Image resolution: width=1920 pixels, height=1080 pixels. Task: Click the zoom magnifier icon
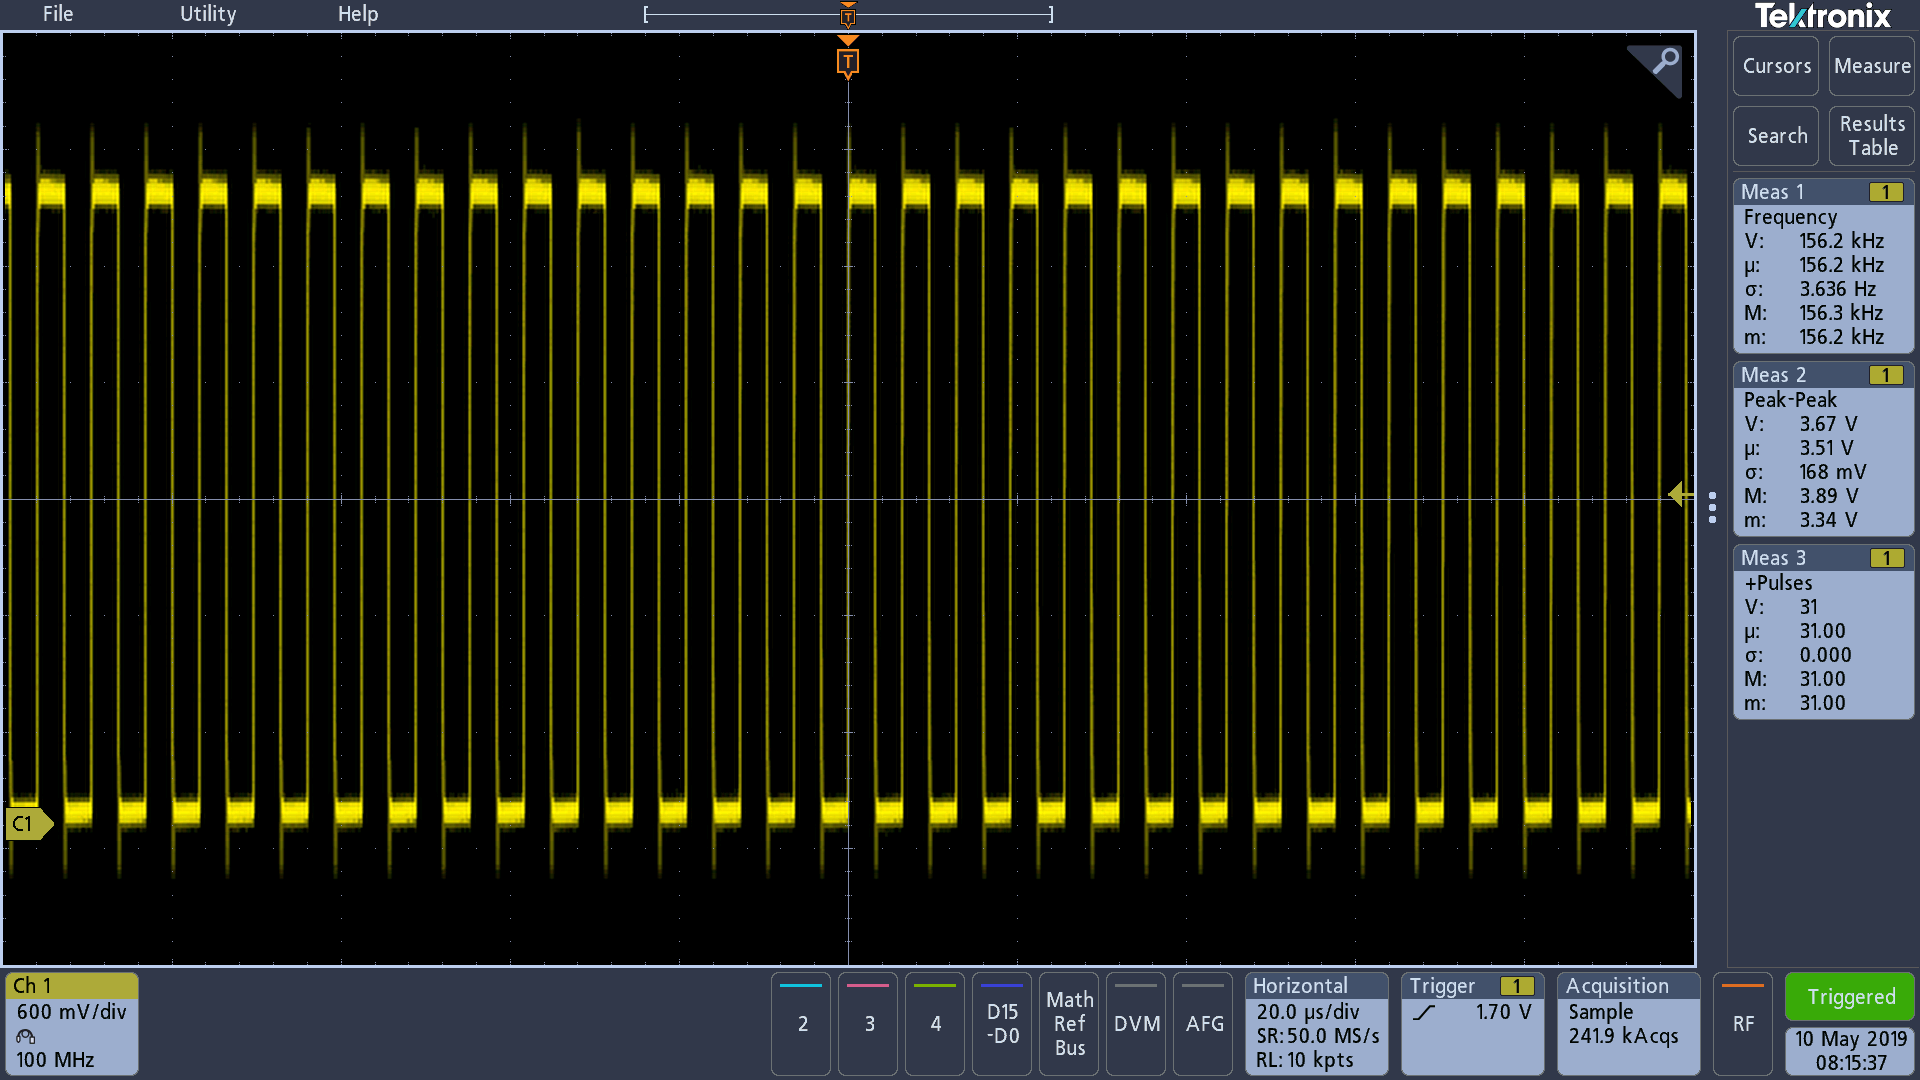1664,62
